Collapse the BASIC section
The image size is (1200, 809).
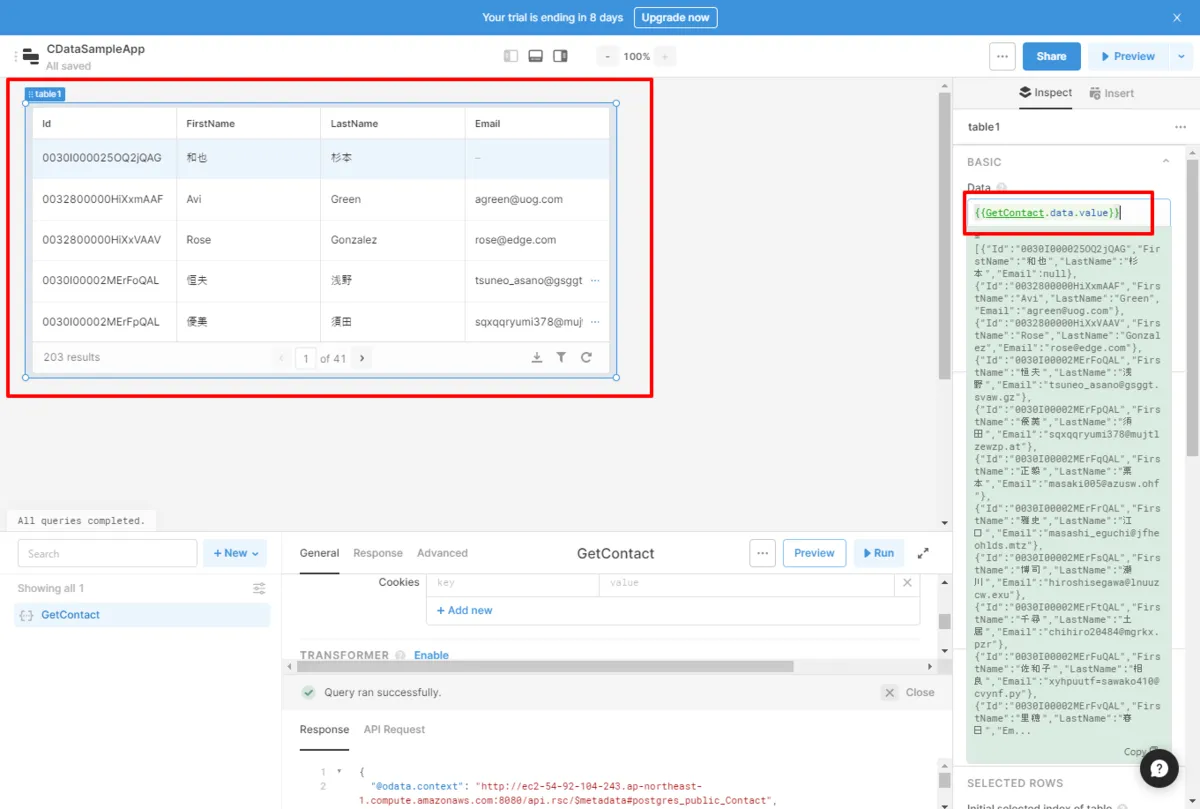(x=1165, y=162)
